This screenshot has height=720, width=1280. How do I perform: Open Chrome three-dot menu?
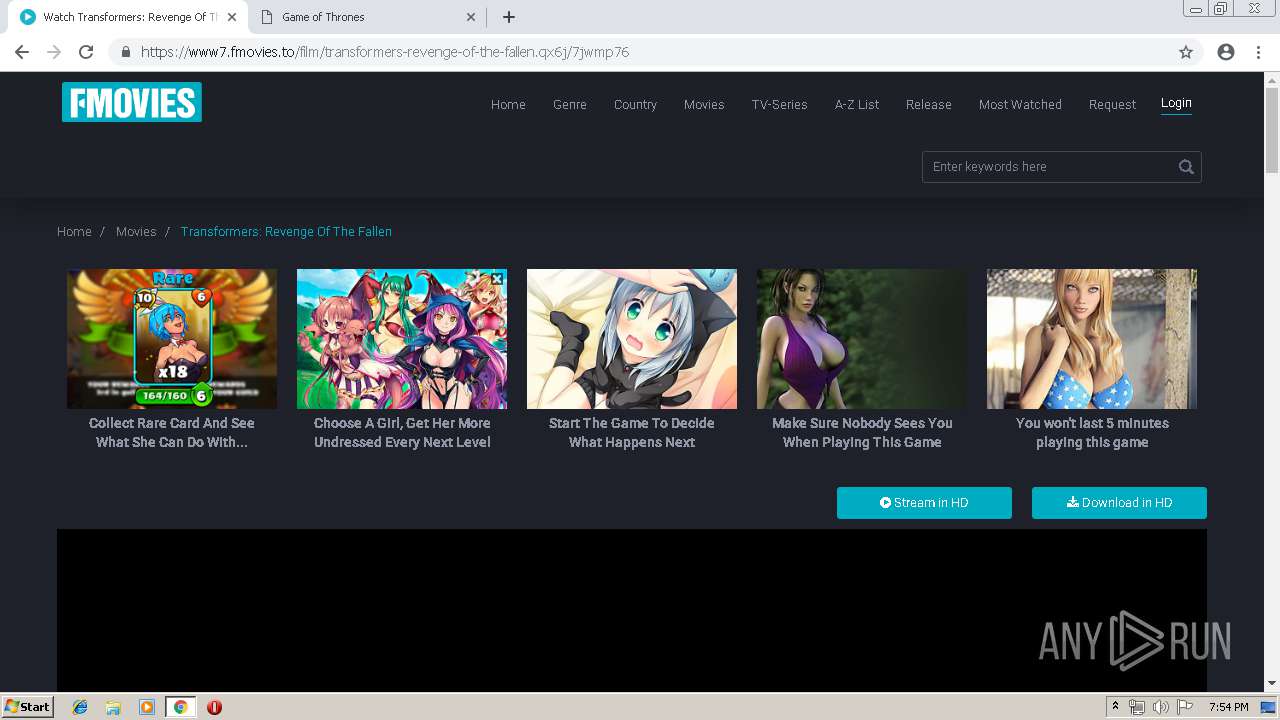[x=1258, y=52]
